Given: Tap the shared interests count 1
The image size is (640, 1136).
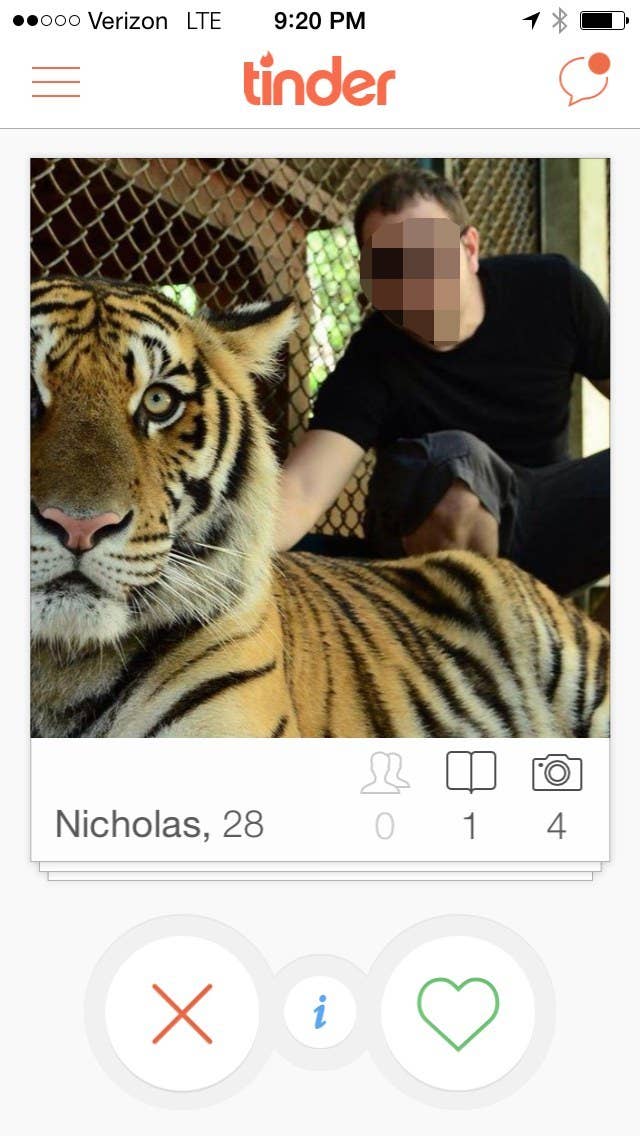Looking at the screenshot, I should [470, 826].
